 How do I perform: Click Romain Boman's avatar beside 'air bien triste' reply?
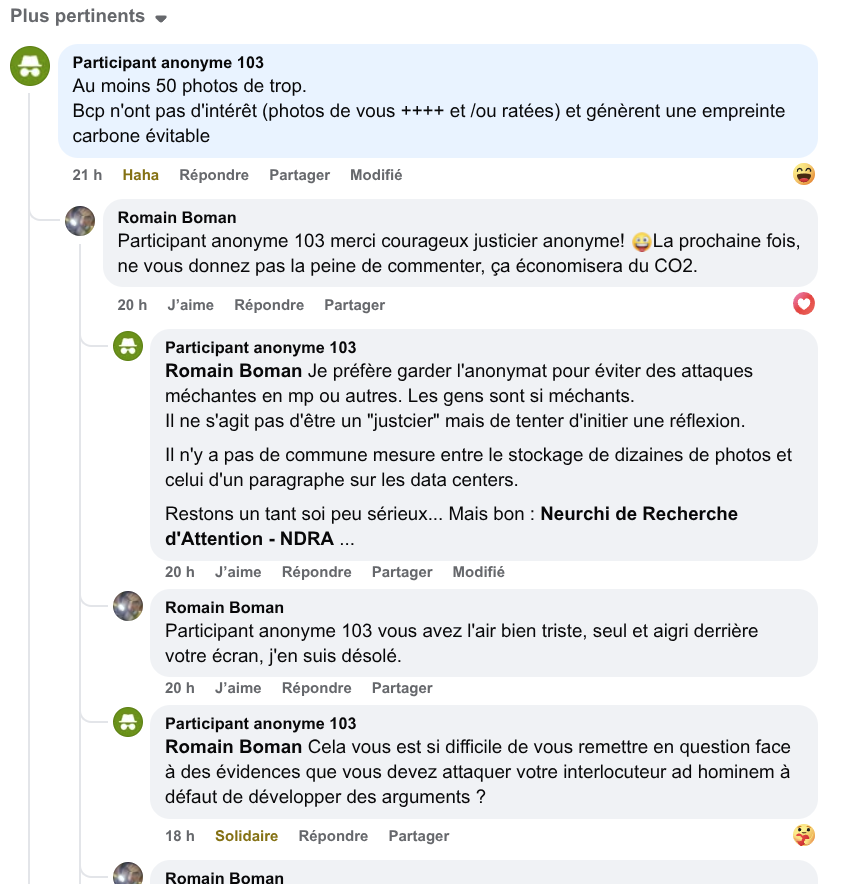coord(128,606)
